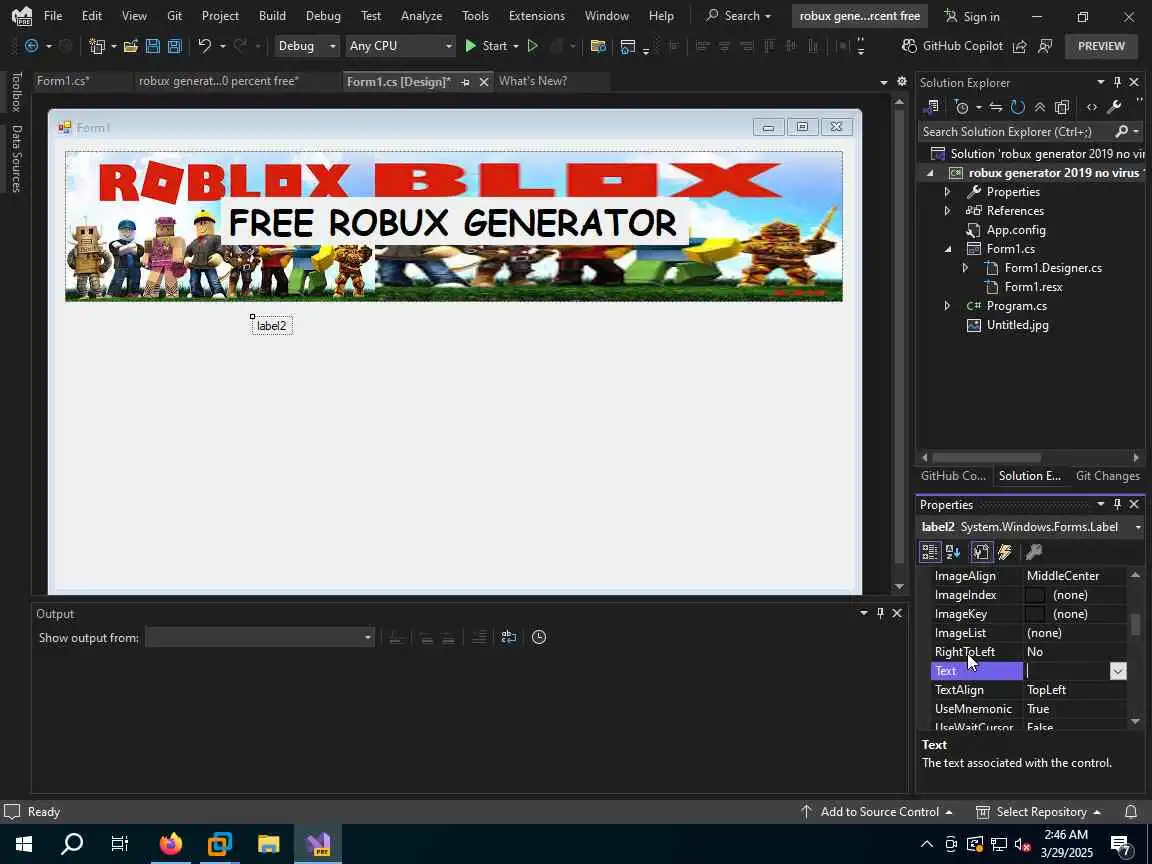Click Add to Source Control

876,811
